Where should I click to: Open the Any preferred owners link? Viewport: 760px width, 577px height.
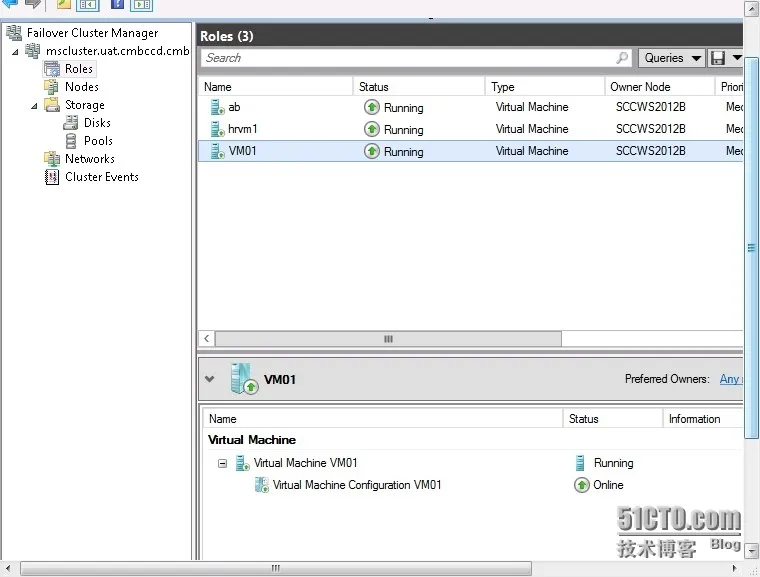(x=731, y=379)
